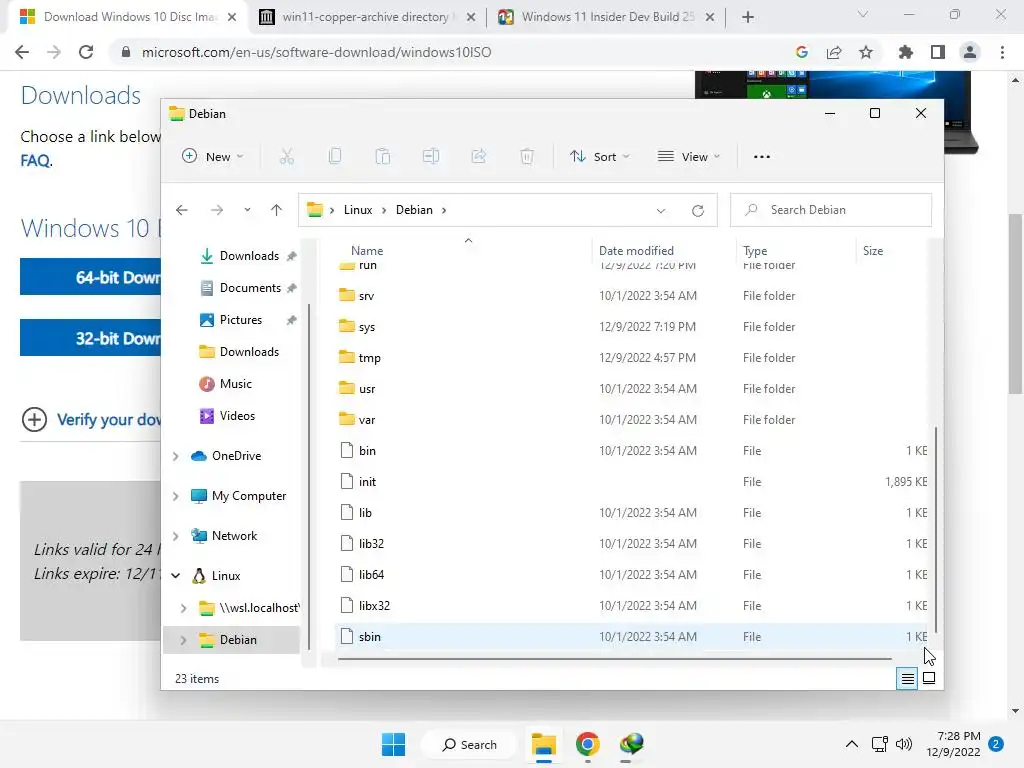Click the Chrome address bar URL

(316, 52)
